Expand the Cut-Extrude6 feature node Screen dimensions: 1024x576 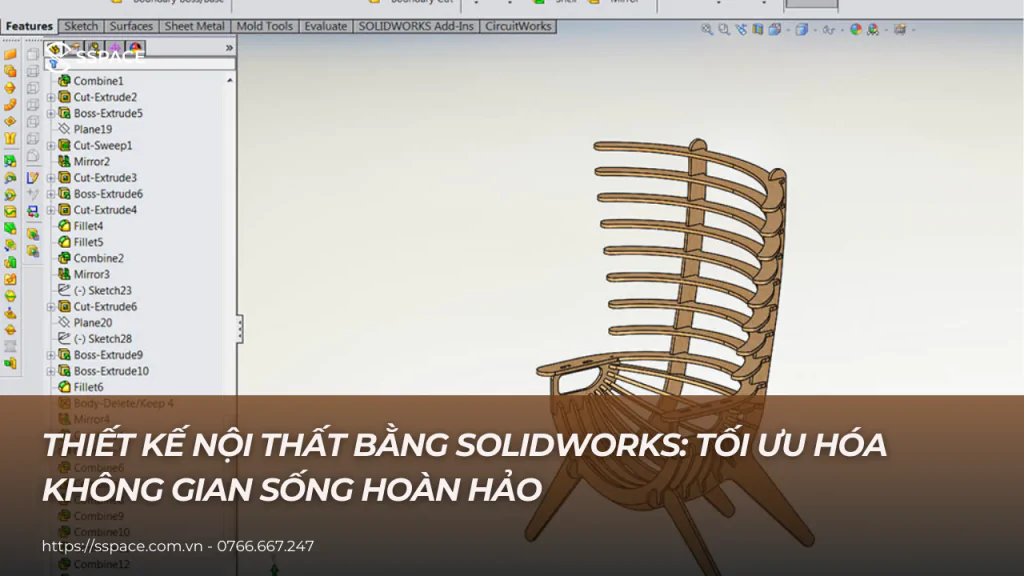[51, 307]
